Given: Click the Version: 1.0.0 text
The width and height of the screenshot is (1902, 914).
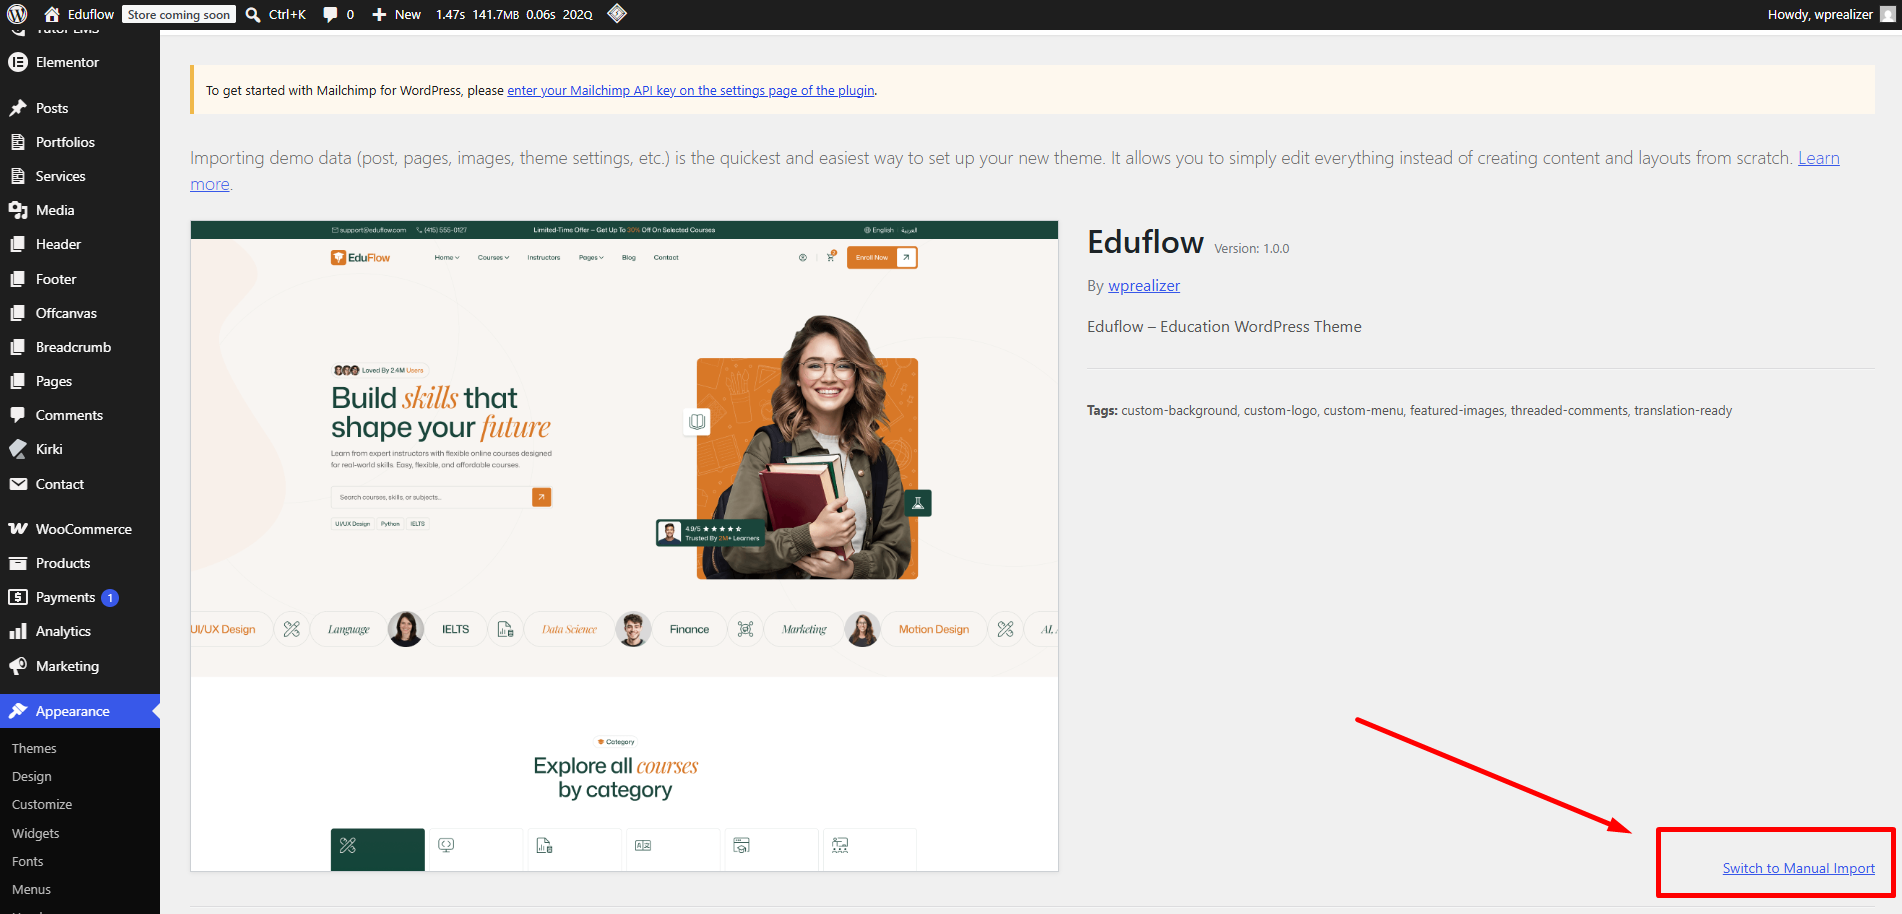Looking at the screenshot, I should (x=1252, y=248).
